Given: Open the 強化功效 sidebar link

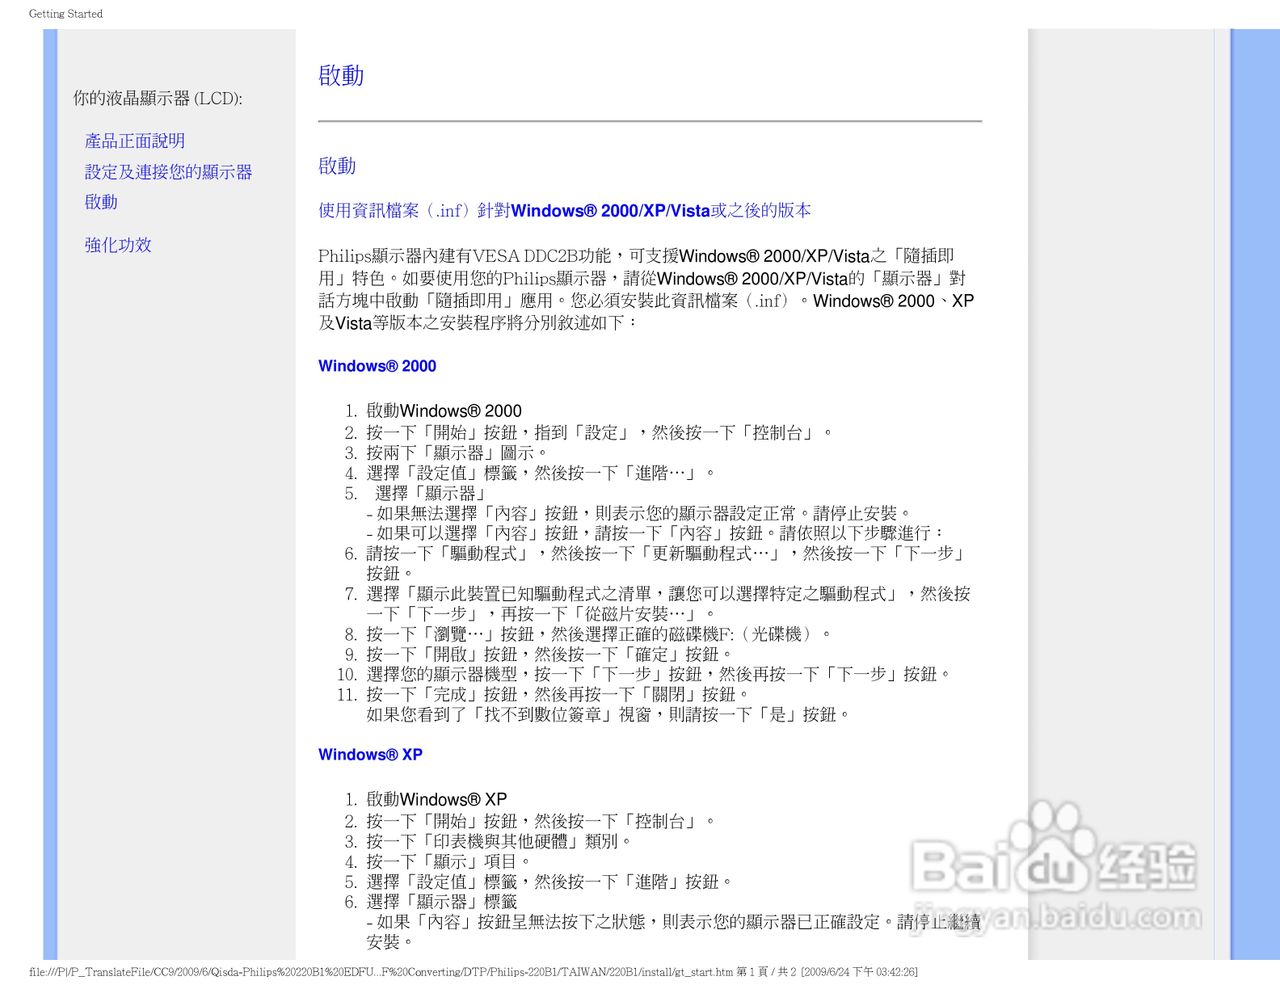Looking at the screenshot, I should point(118,245).
